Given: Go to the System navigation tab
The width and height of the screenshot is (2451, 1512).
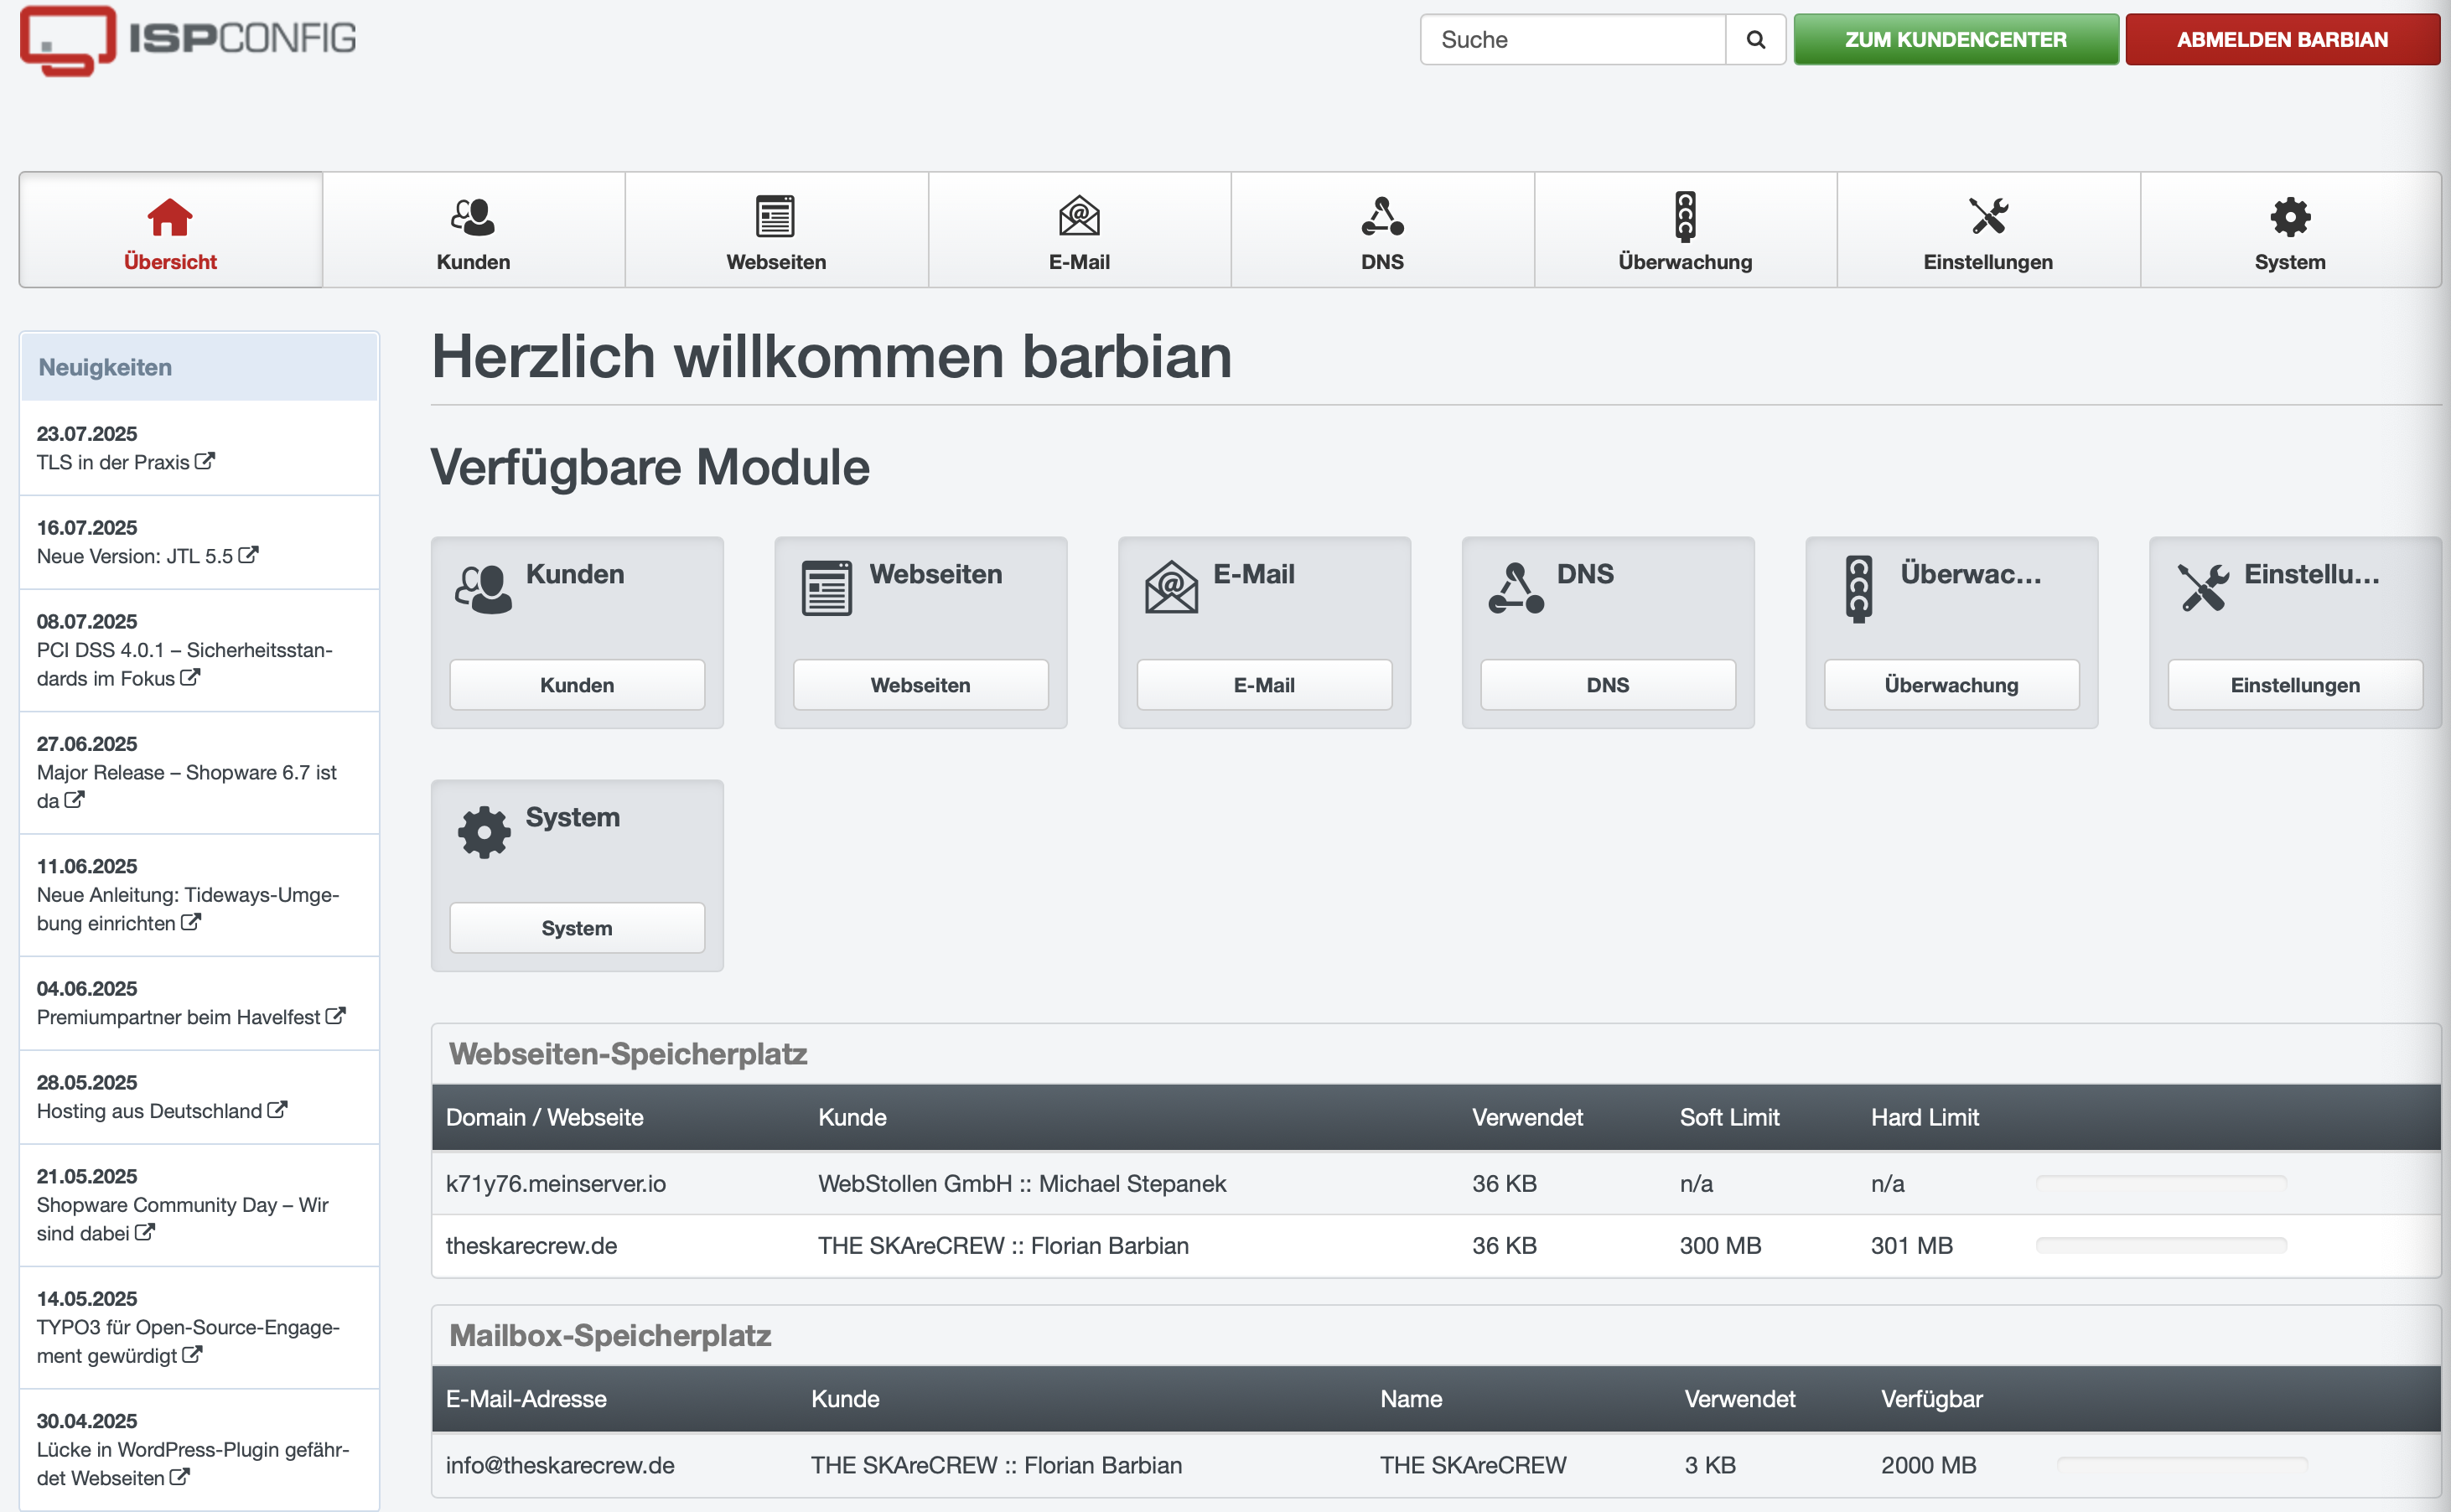Looking at the screenshot, I should [2289, 230].
